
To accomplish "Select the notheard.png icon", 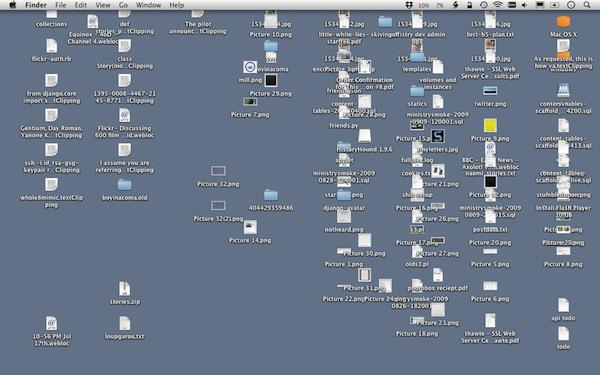I will 344,216.
